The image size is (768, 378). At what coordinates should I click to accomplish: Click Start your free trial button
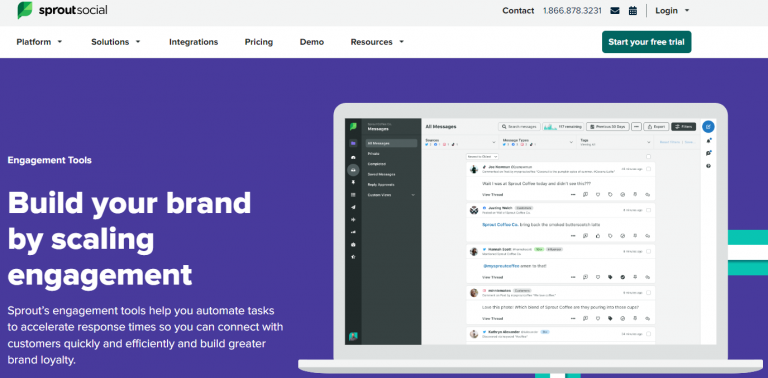[x=647, y=42]
